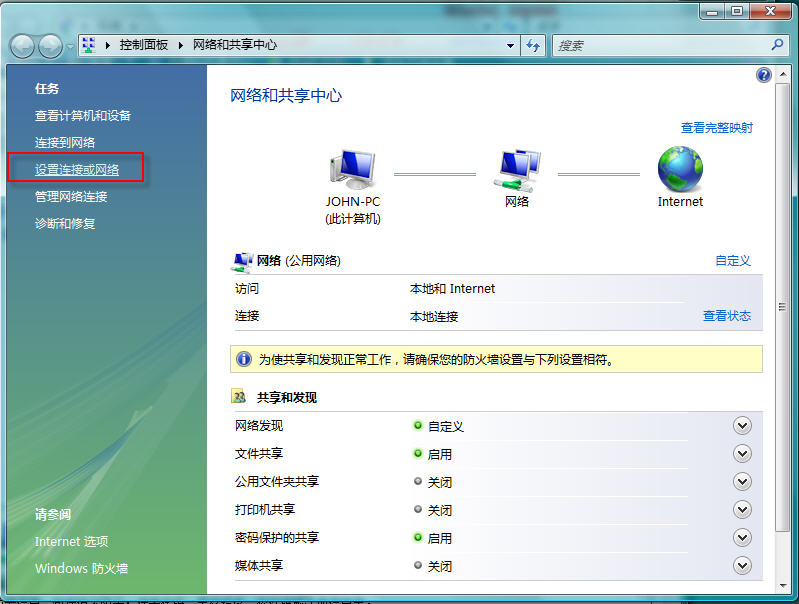799x604 pixels.
Task: Click the gray status dot for 公用文件夹共享
Action: pos(418,481)
